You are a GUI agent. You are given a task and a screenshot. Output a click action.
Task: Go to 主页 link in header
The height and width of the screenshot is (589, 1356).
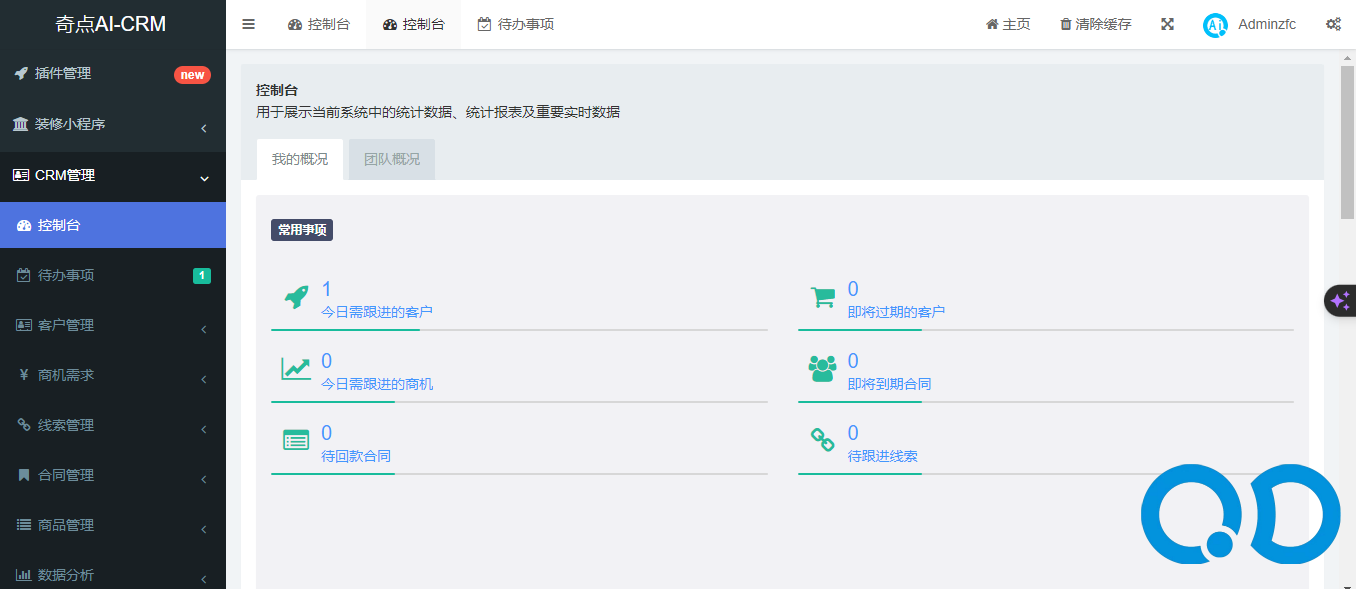click(x=1008, y=24)
